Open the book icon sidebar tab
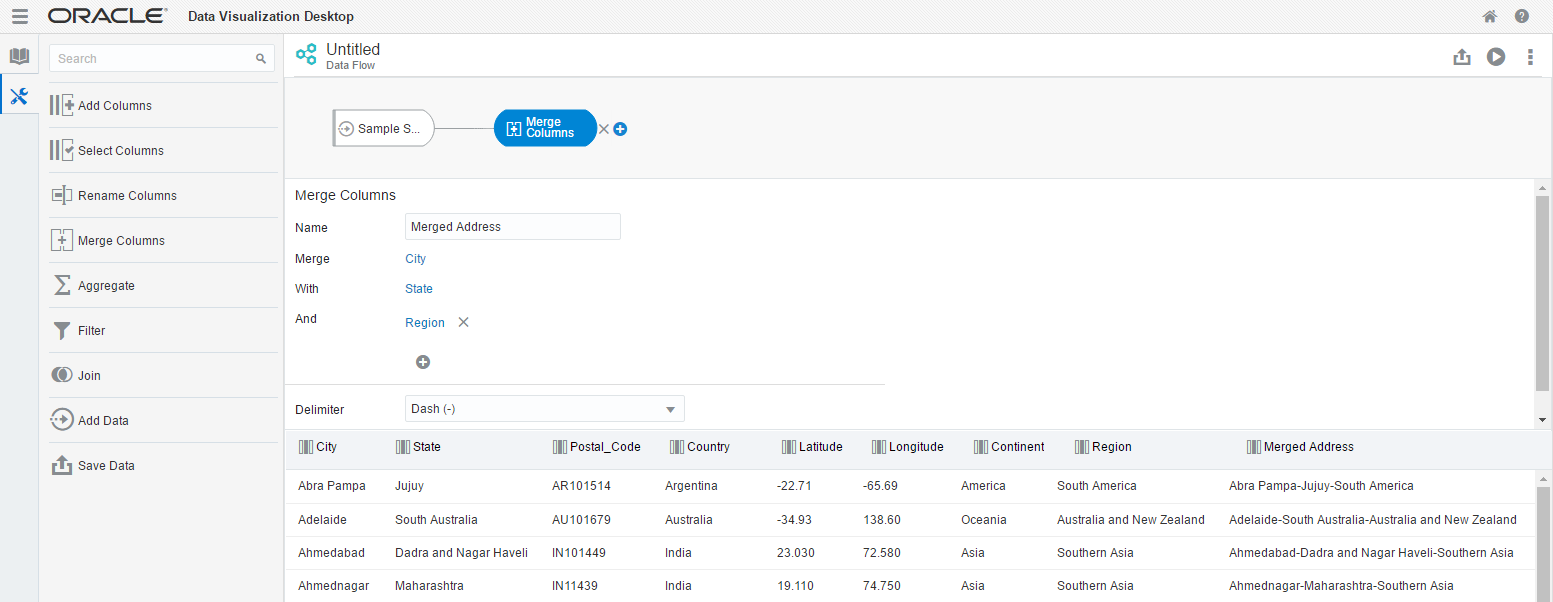 click(x=19, y=56)
